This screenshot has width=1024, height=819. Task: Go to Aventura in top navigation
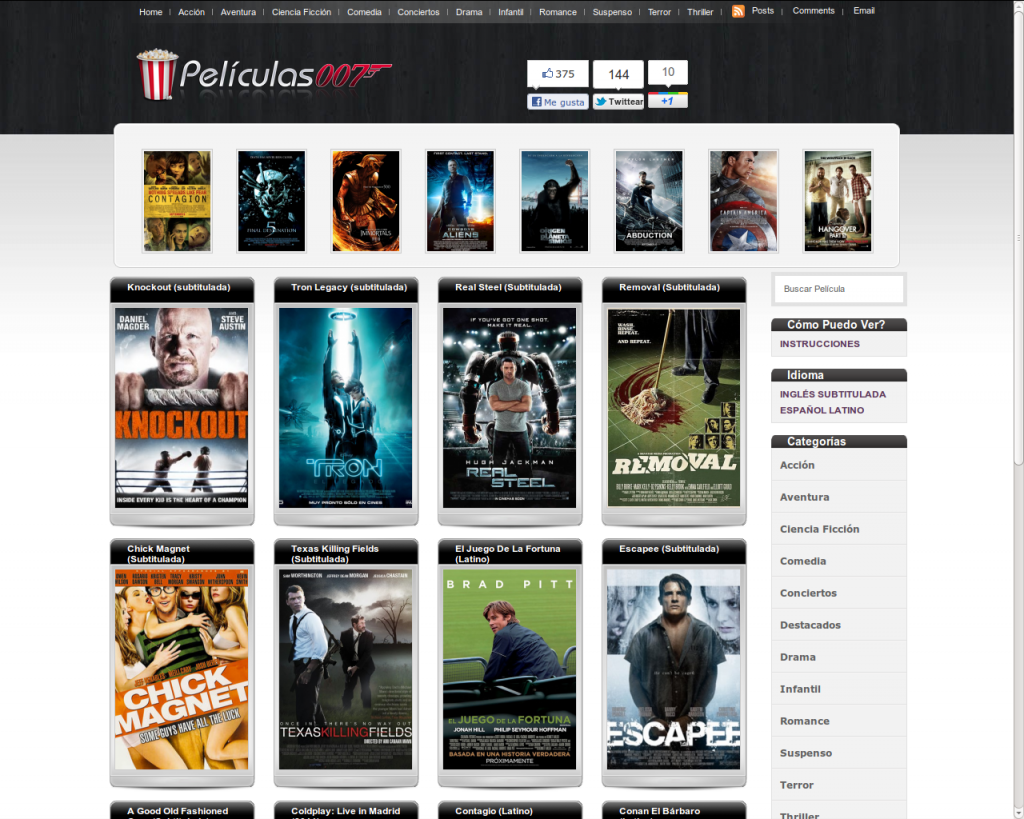click(238, 12)
